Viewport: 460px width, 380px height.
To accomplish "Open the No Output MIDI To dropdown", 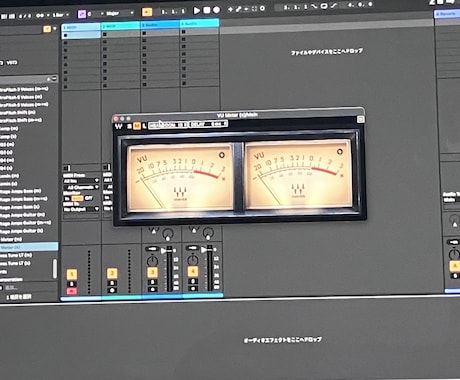I will point(81,209).
